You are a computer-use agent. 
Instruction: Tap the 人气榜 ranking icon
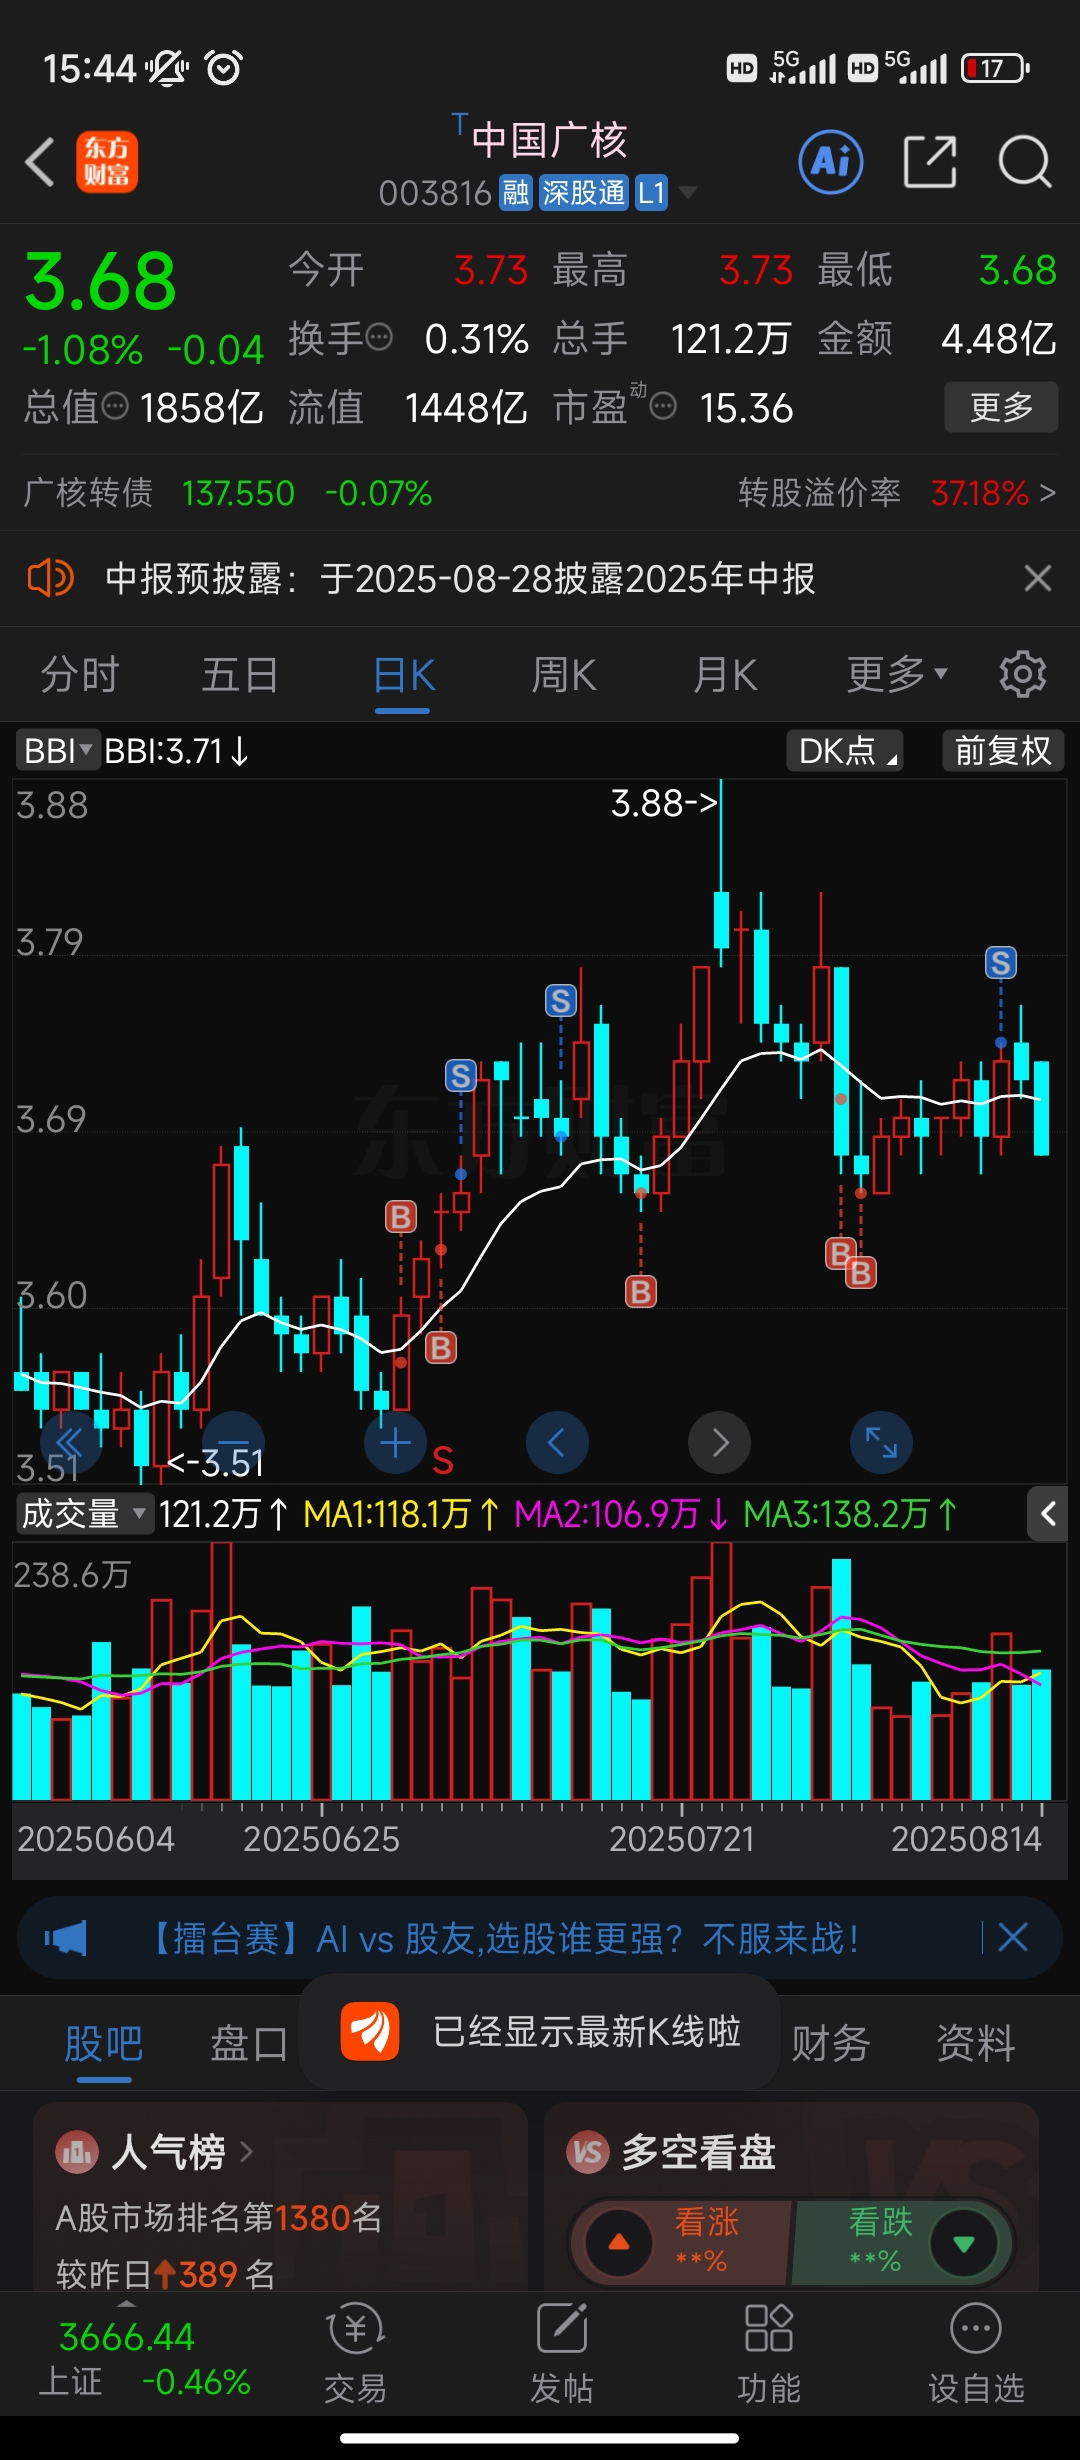coord(77,2152)
